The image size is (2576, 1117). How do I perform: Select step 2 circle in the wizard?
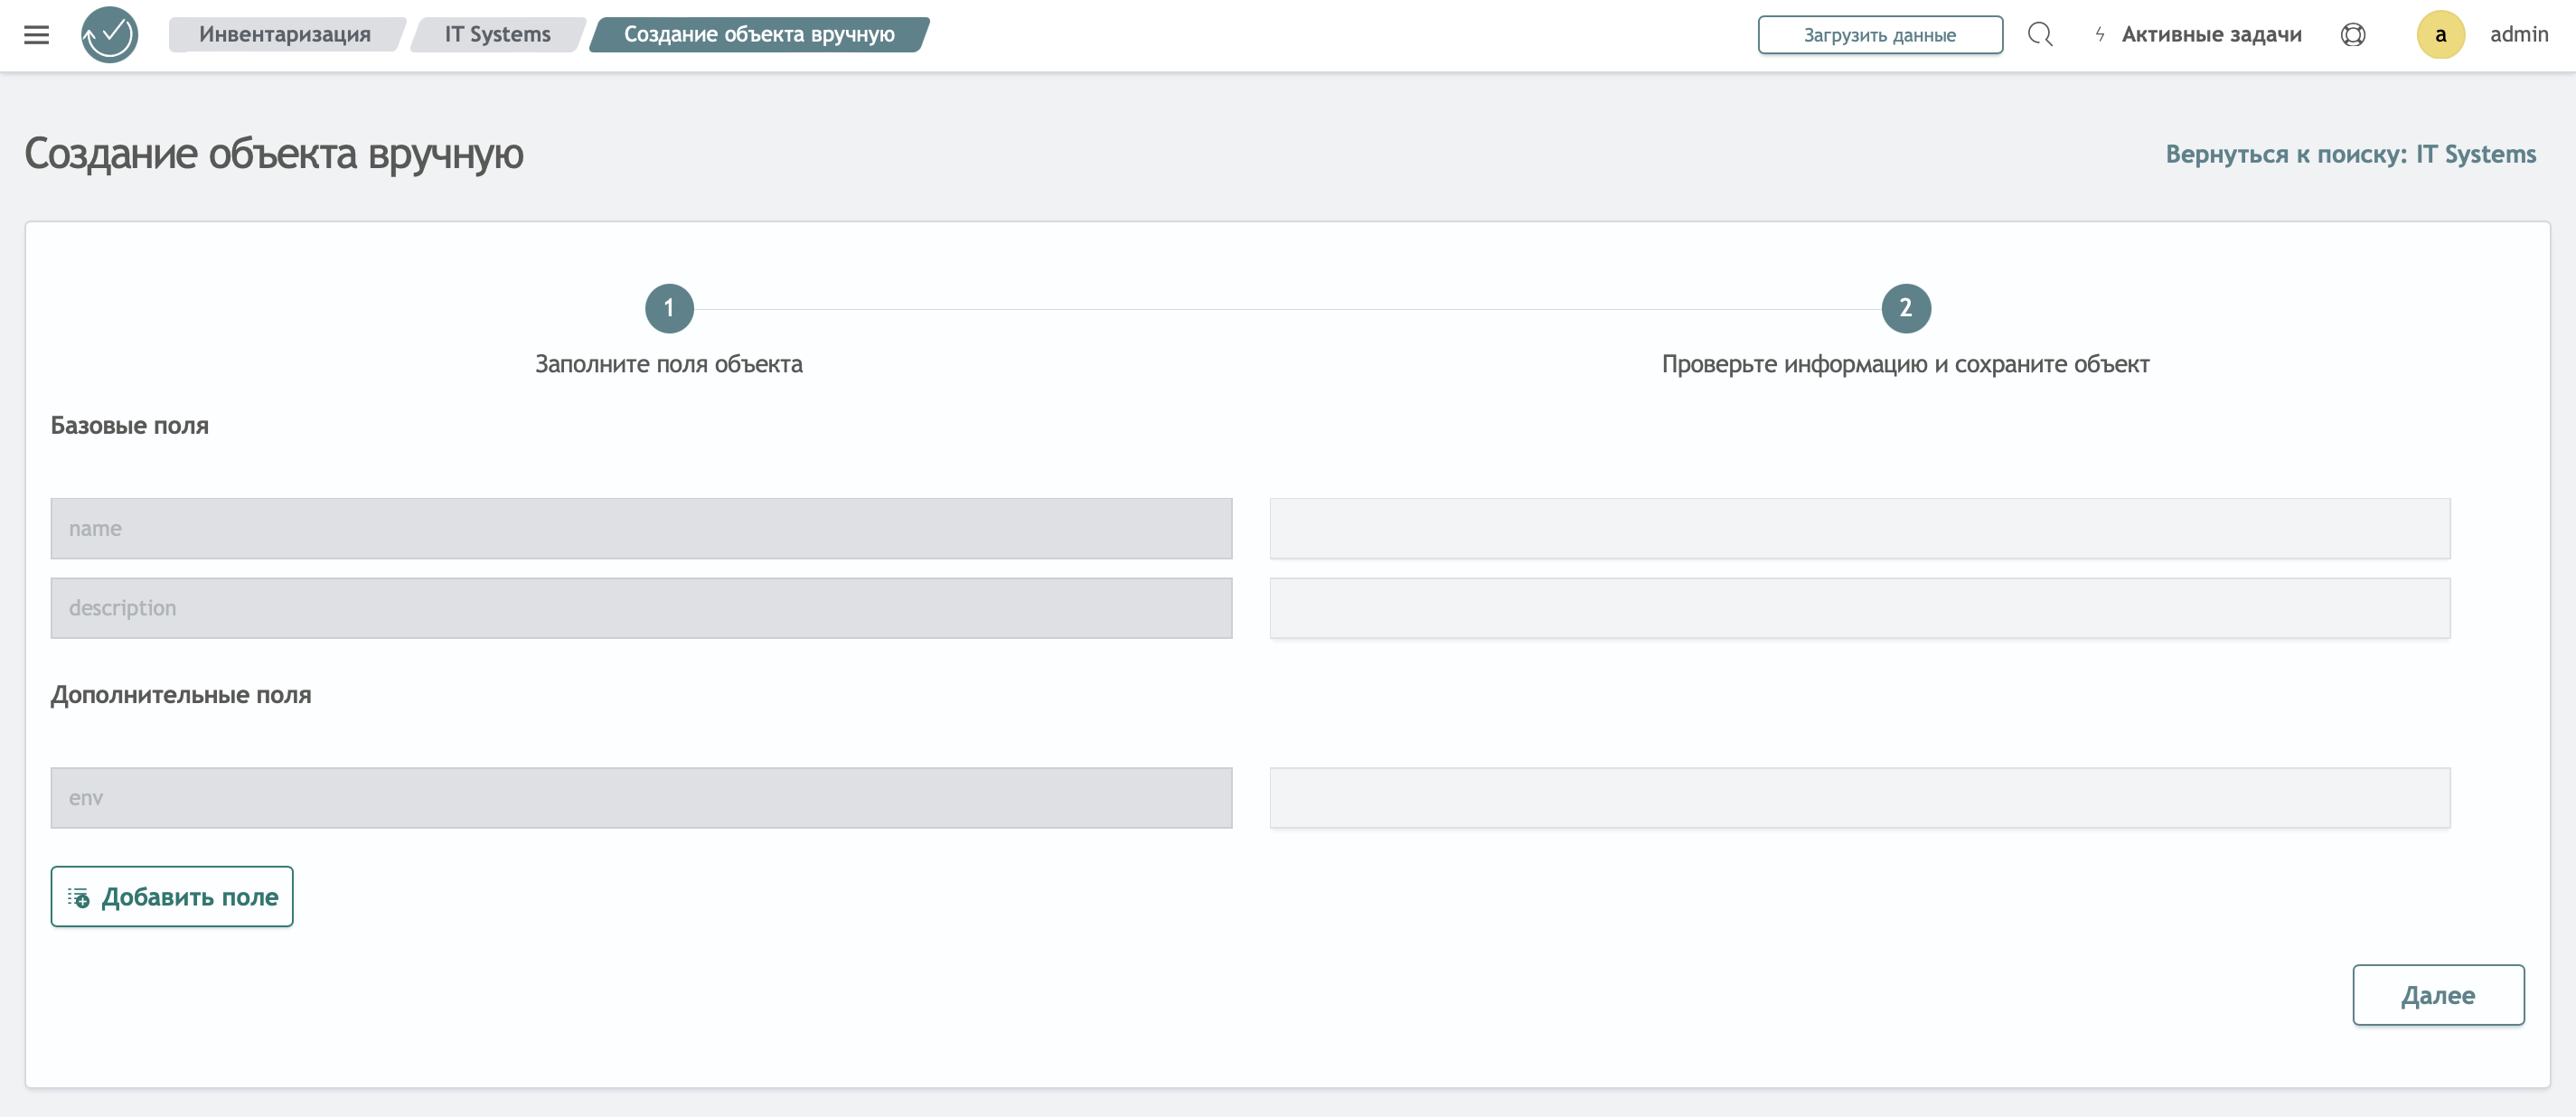(1906, 309)
